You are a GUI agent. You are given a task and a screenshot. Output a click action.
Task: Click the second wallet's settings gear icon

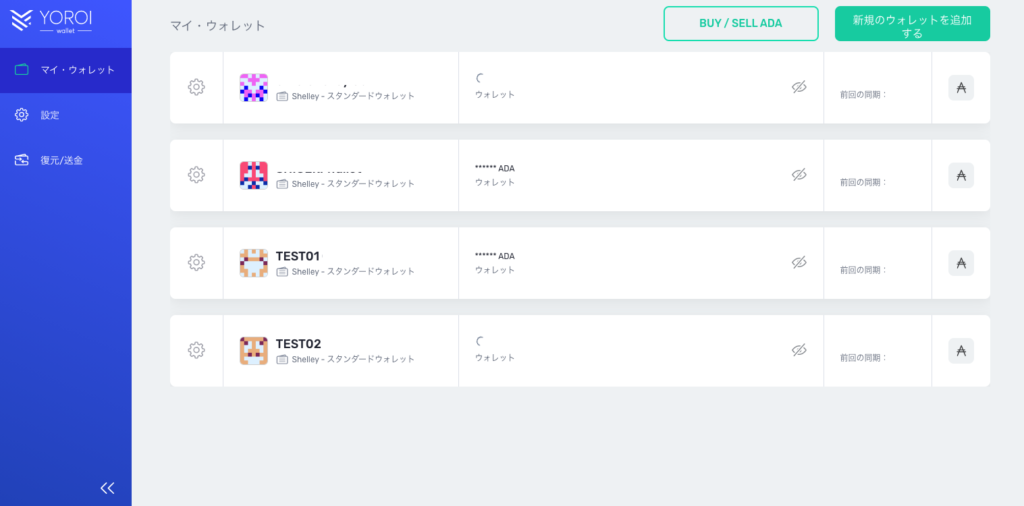point(196,175)
